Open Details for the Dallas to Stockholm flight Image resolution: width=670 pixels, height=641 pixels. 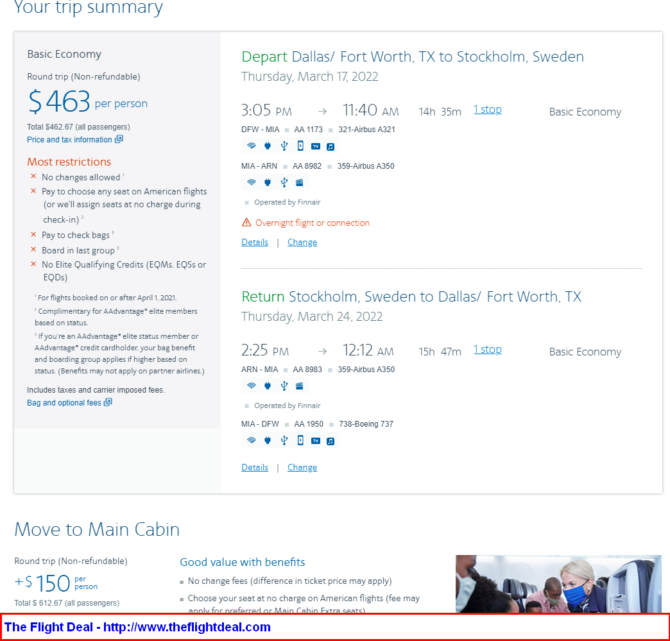pos(255,242)
